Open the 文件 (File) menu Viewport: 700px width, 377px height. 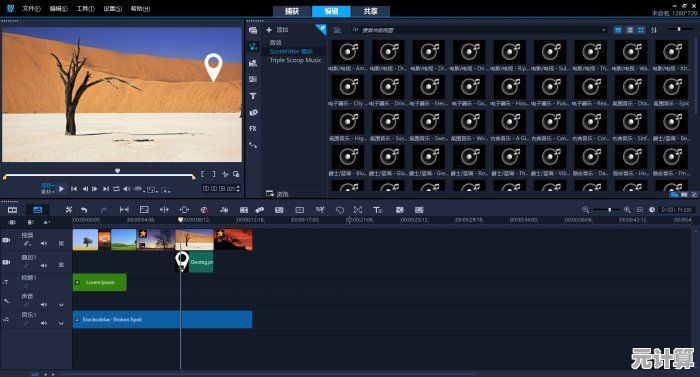31,8
